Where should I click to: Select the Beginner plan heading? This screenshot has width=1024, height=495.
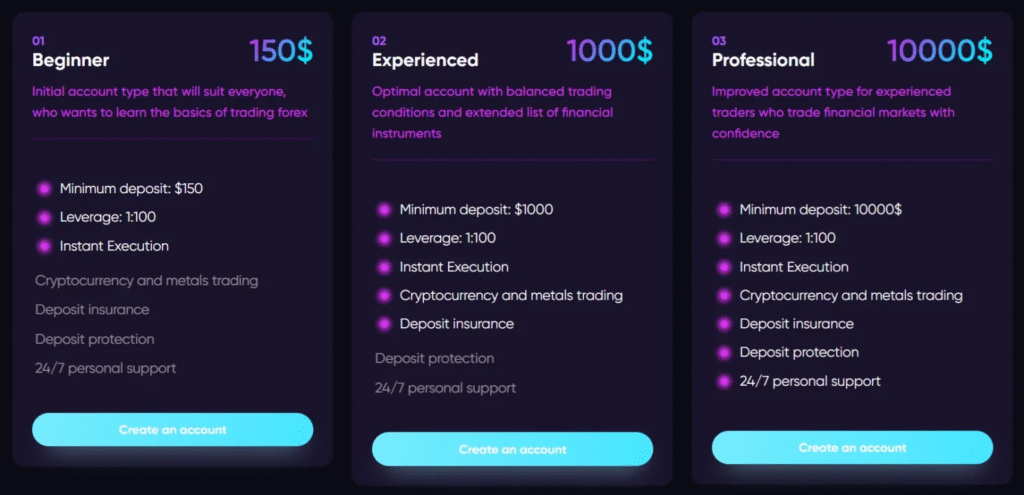71,60
